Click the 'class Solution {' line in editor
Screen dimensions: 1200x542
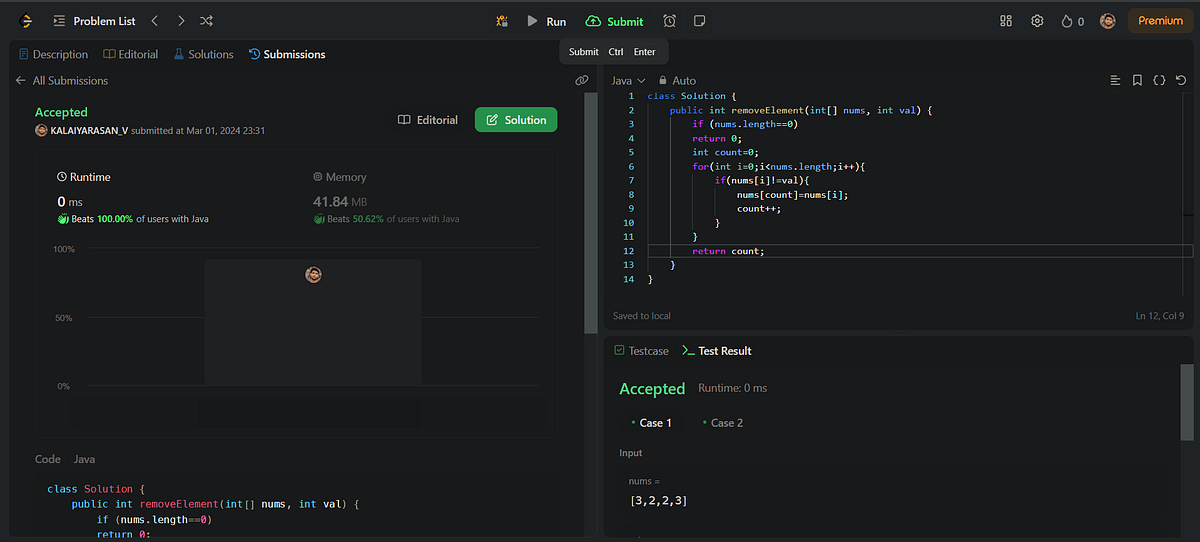click(x=692, y=96)
